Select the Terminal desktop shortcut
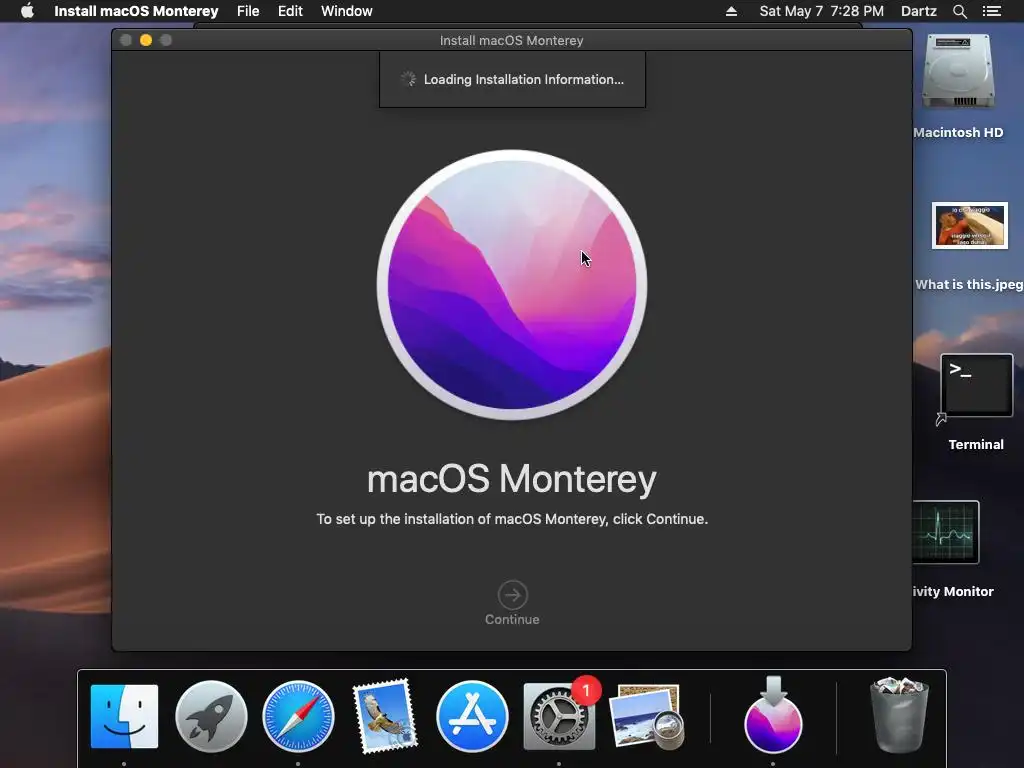This screenshot has width=1024, height=768. point(976,385)
